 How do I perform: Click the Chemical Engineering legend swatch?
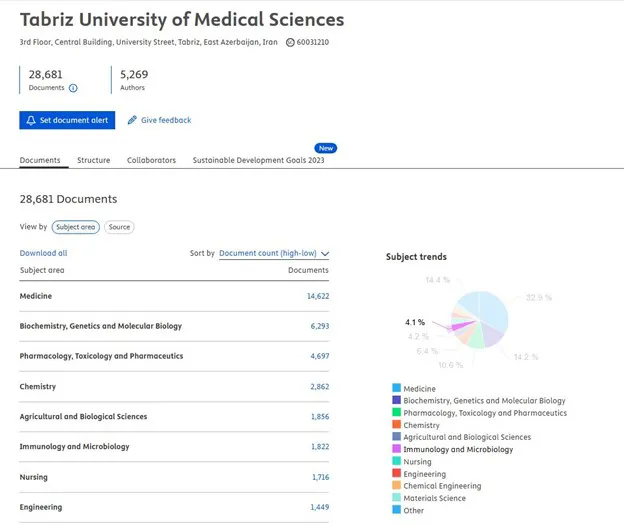coord(396,485)
